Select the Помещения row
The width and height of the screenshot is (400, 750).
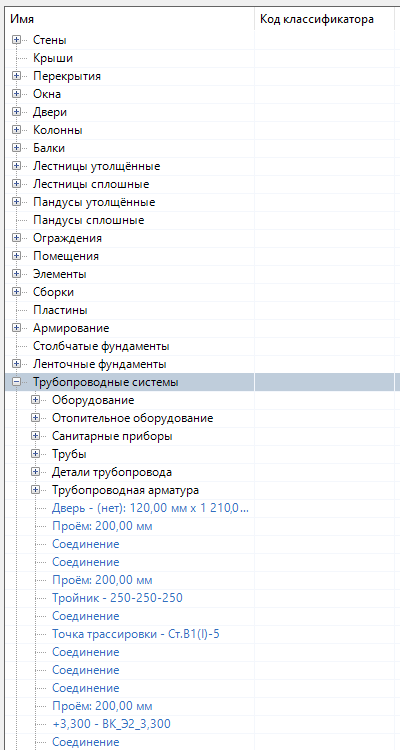point(66,256)
